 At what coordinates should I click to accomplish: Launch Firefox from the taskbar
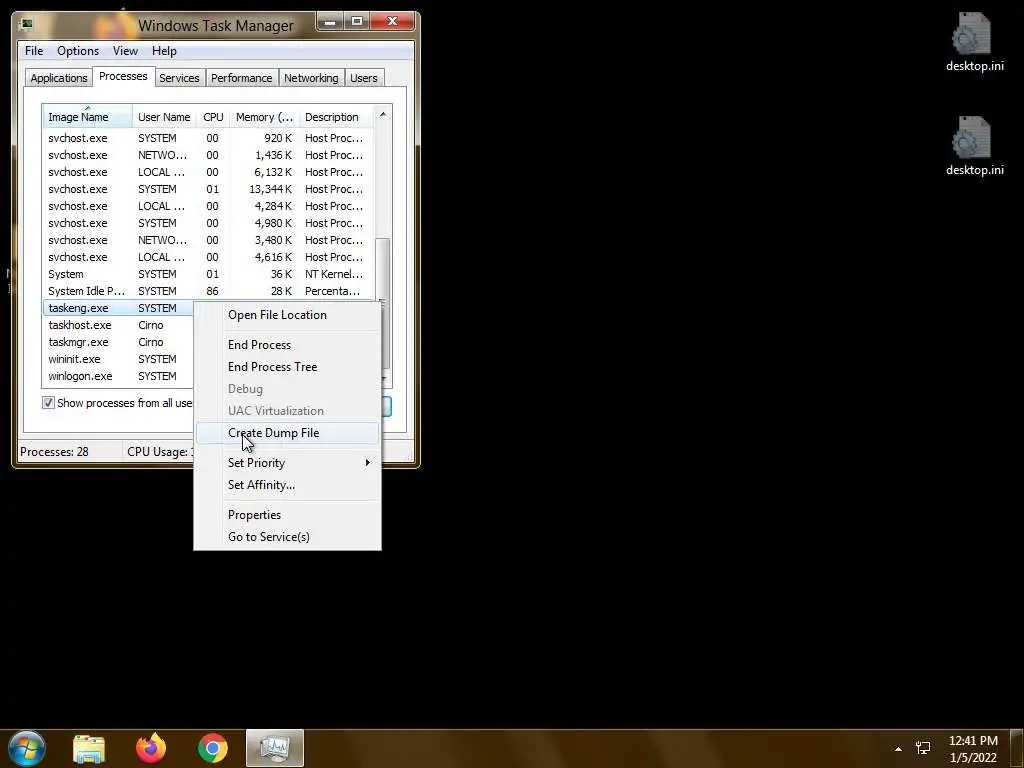[151, 748]
